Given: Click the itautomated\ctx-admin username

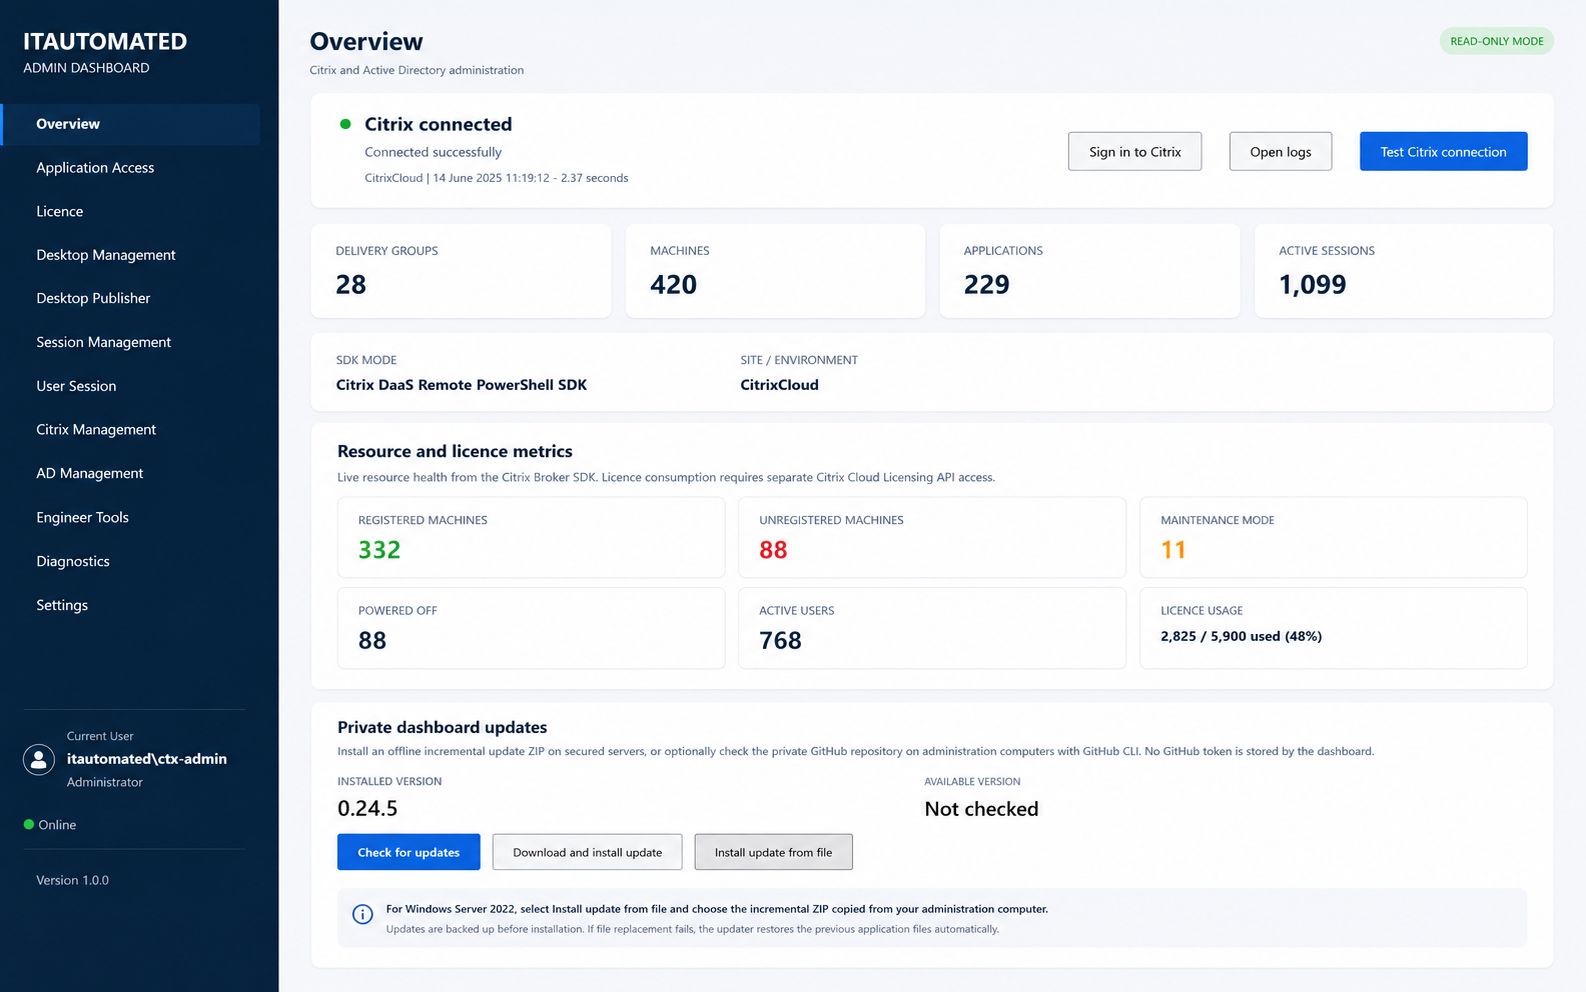Looking at the screenshot, I should tap(147, 759).
